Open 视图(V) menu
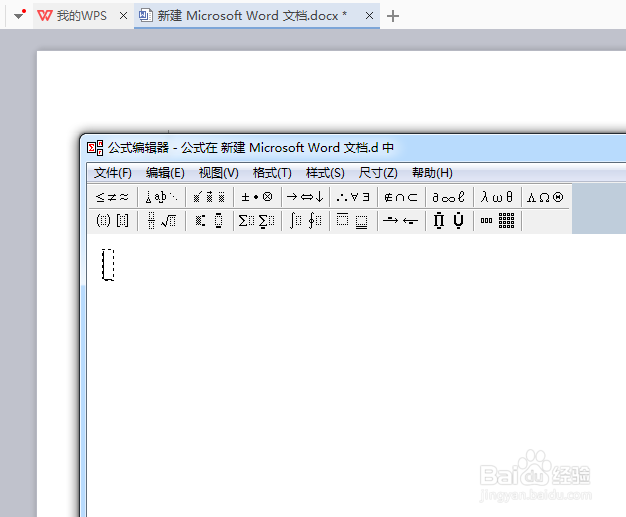 218,173
